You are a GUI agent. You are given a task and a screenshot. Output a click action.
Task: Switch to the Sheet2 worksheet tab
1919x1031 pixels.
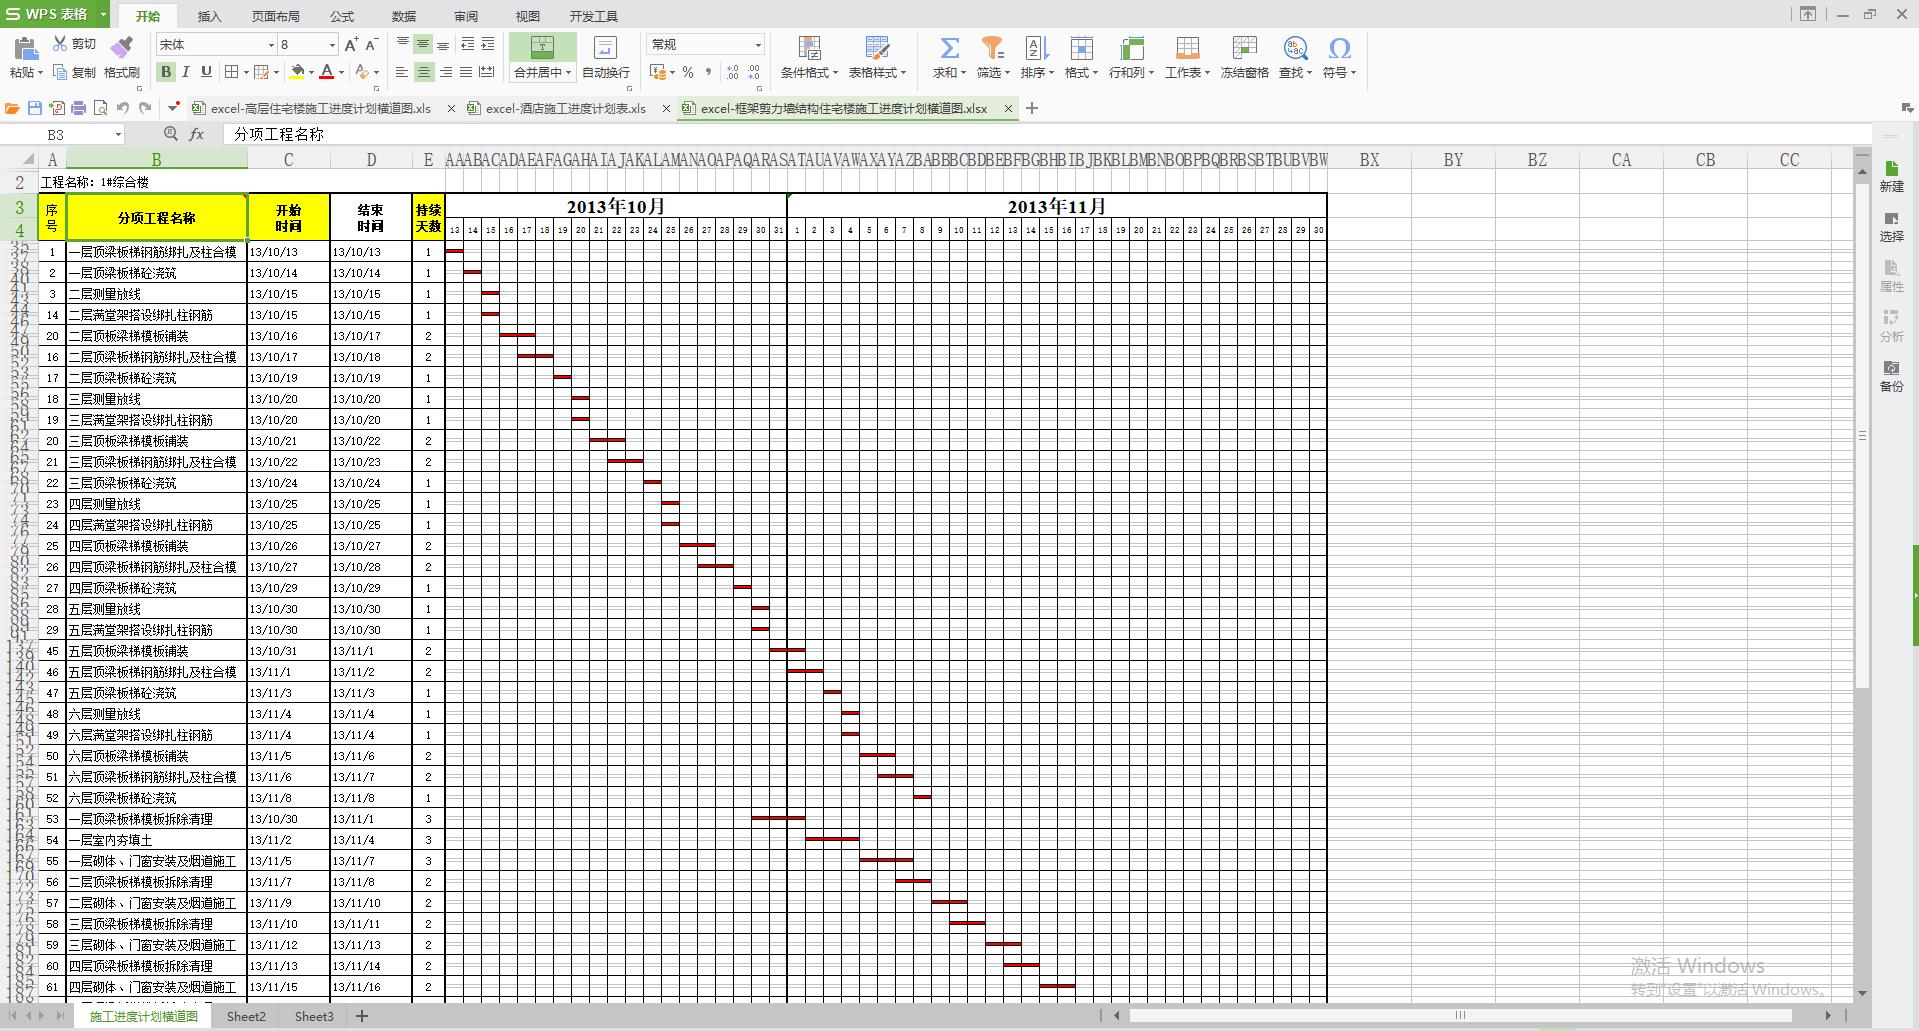[246, 1016]
